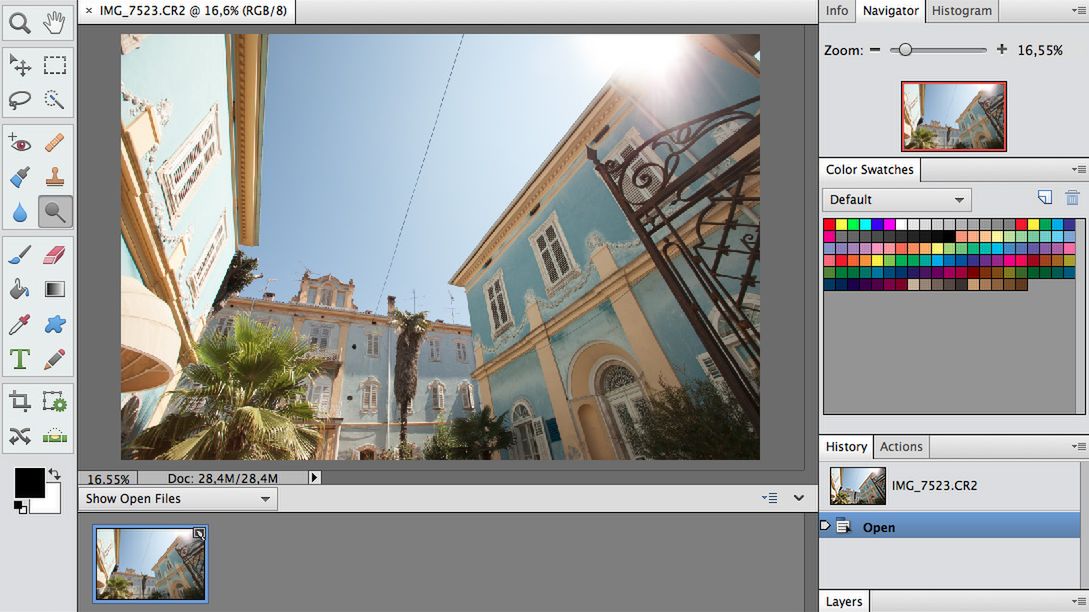
Task: Choose the Gradient tool
Action: (x=55, y=288)
